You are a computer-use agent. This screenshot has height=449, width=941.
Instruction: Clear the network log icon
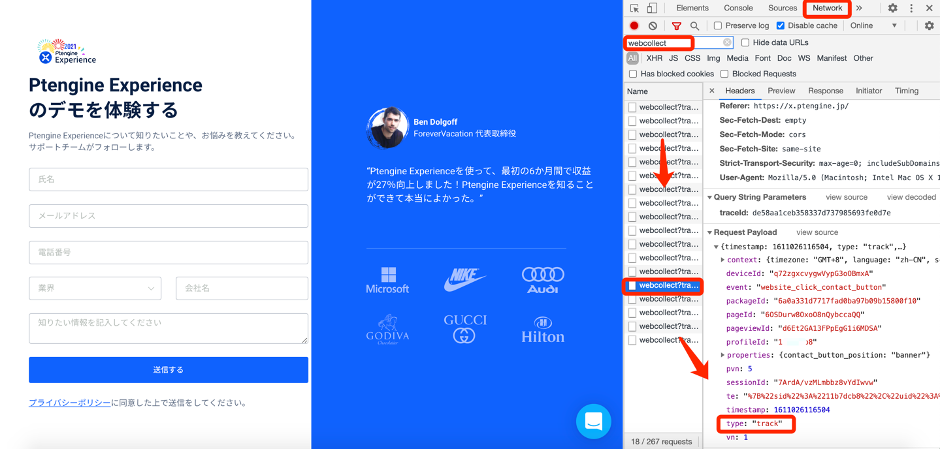(x=653, y=26)
